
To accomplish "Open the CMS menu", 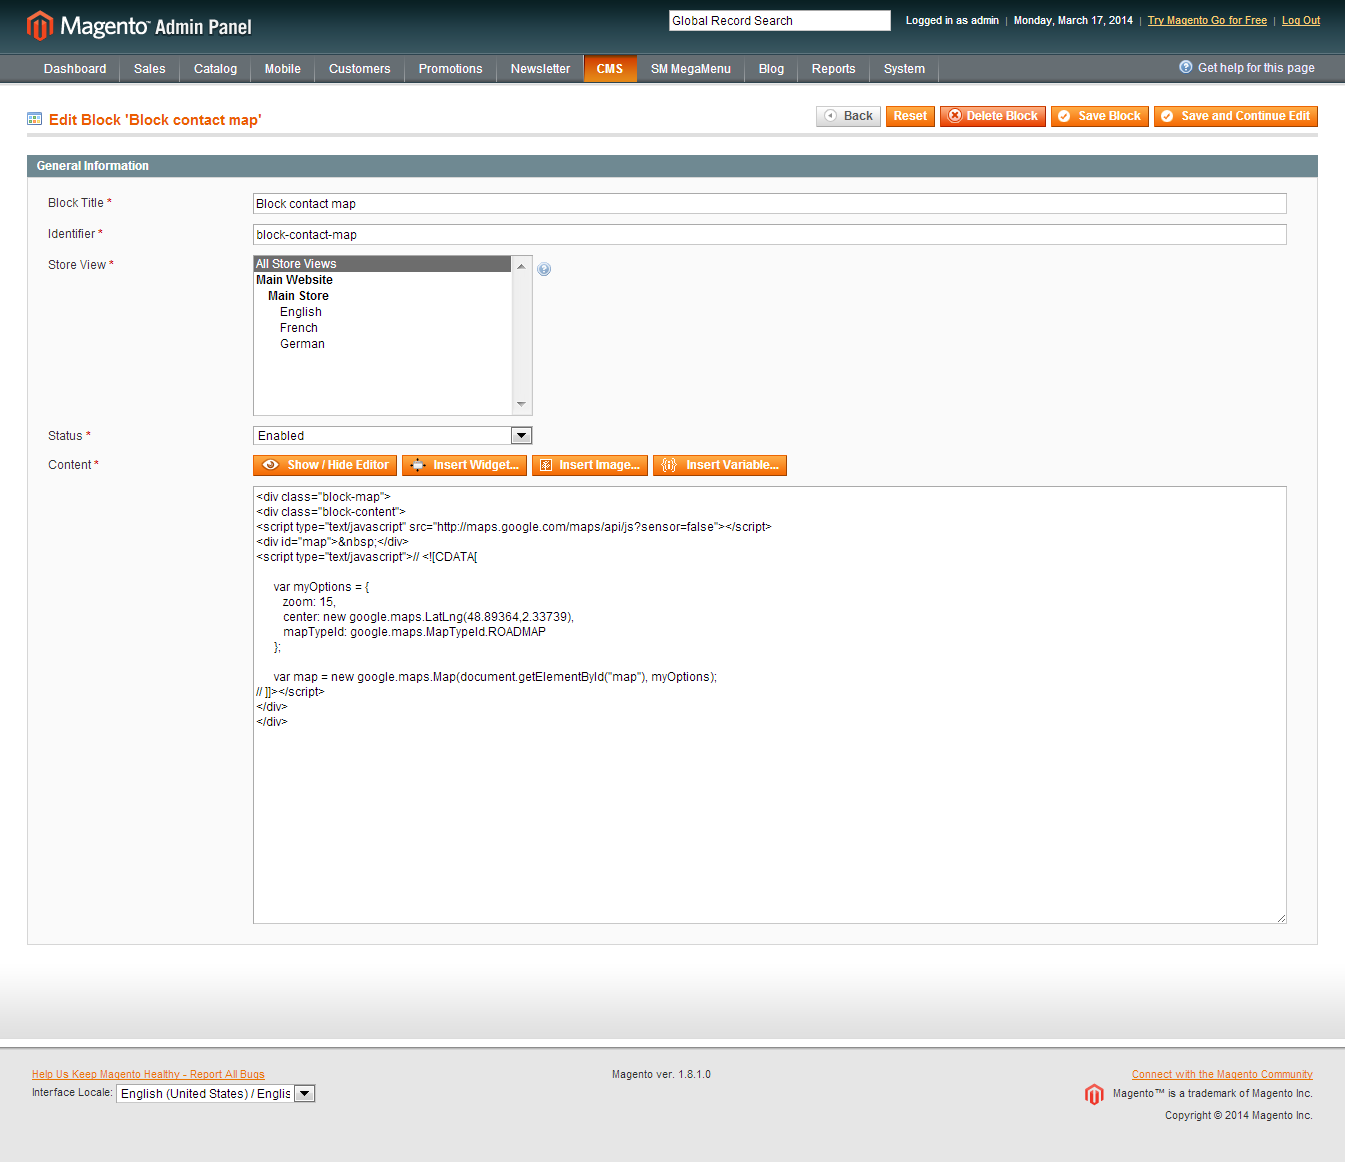I will [610, 69].
